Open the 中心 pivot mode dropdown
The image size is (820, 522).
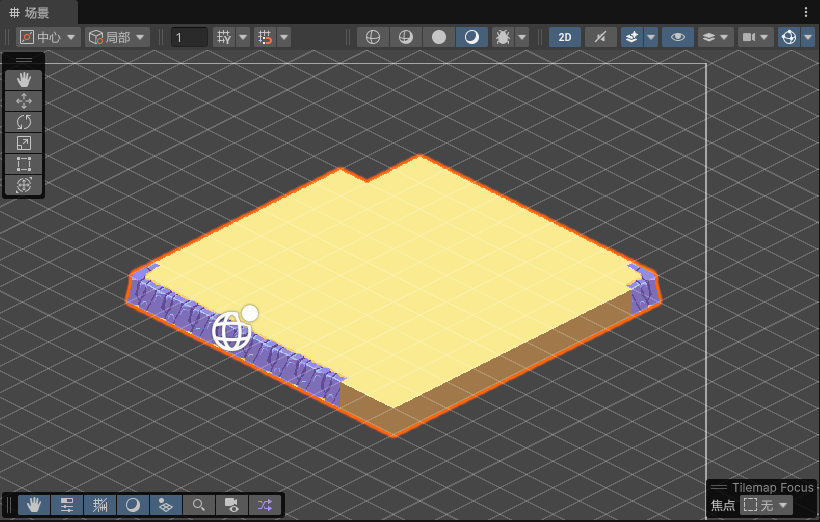click(48, 37)
